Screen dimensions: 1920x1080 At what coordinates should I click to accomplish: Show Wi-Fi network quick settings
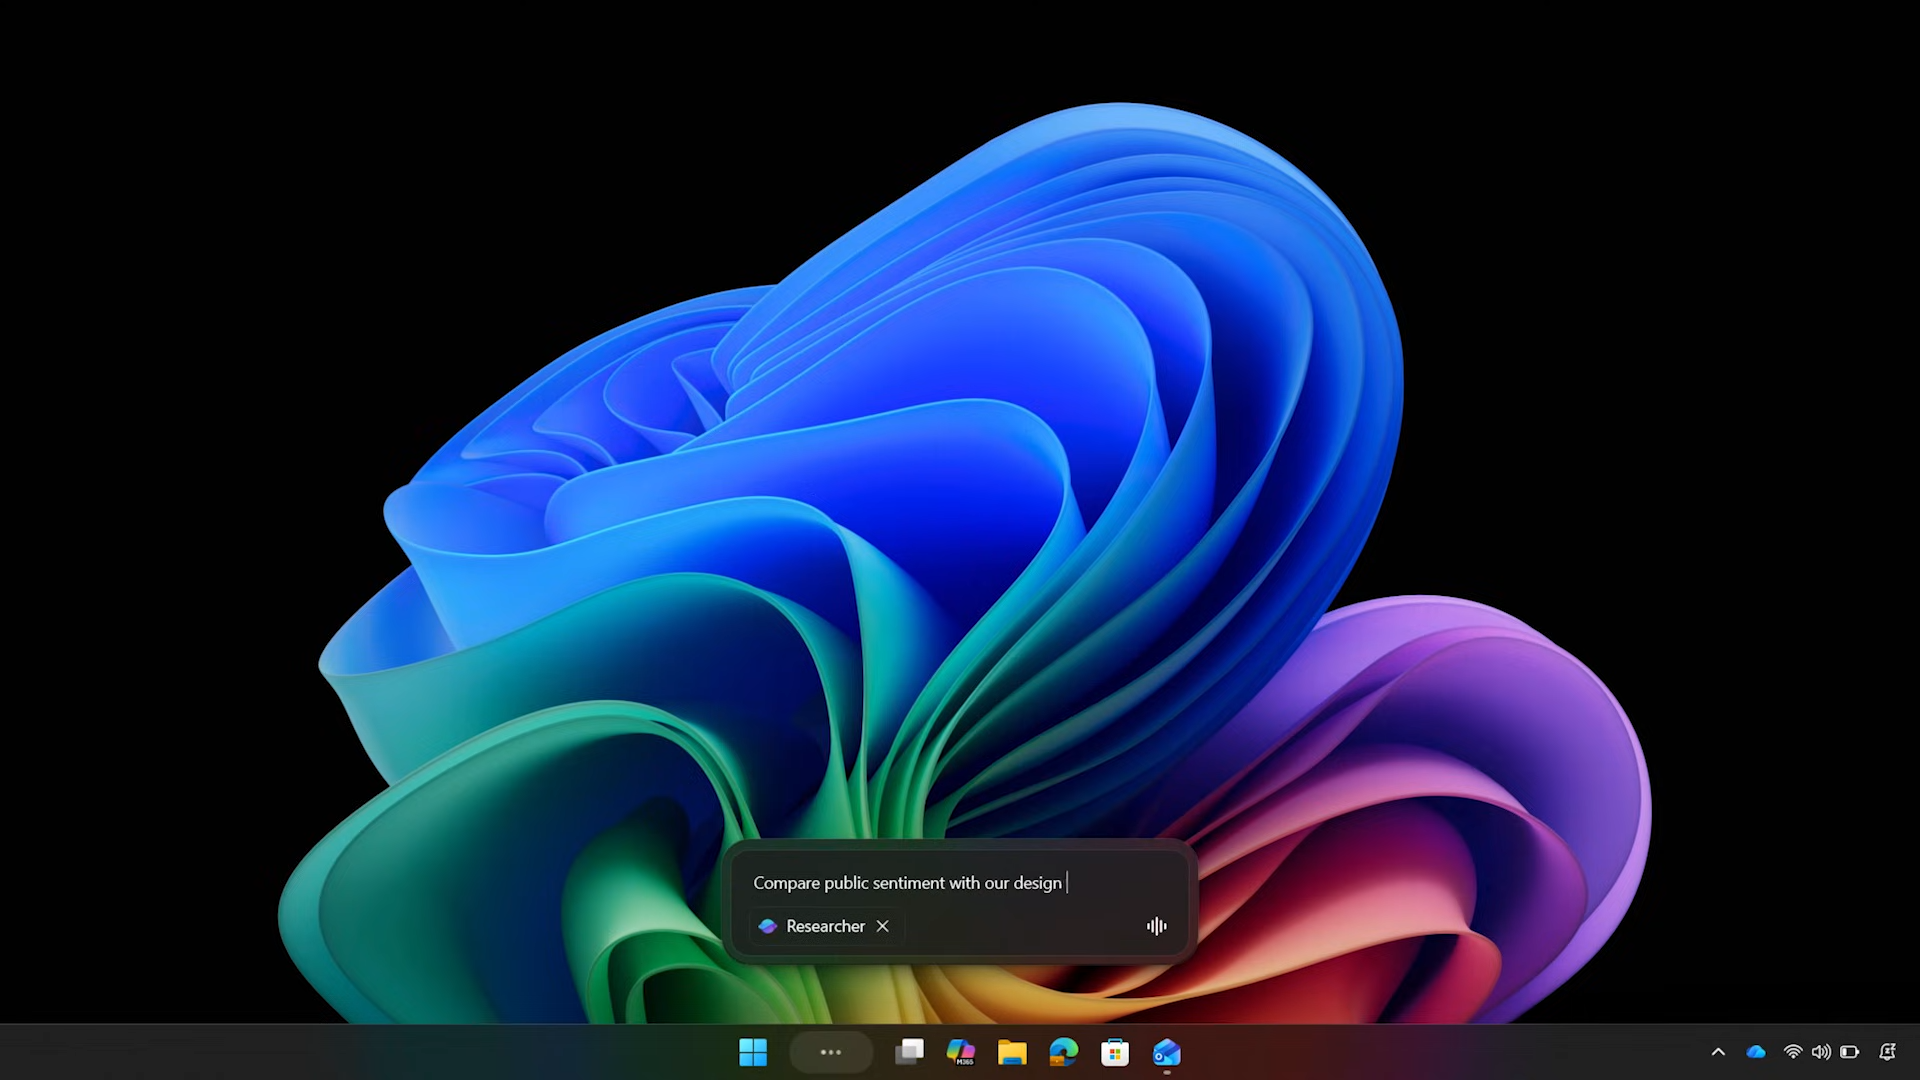[1792, 1052]
